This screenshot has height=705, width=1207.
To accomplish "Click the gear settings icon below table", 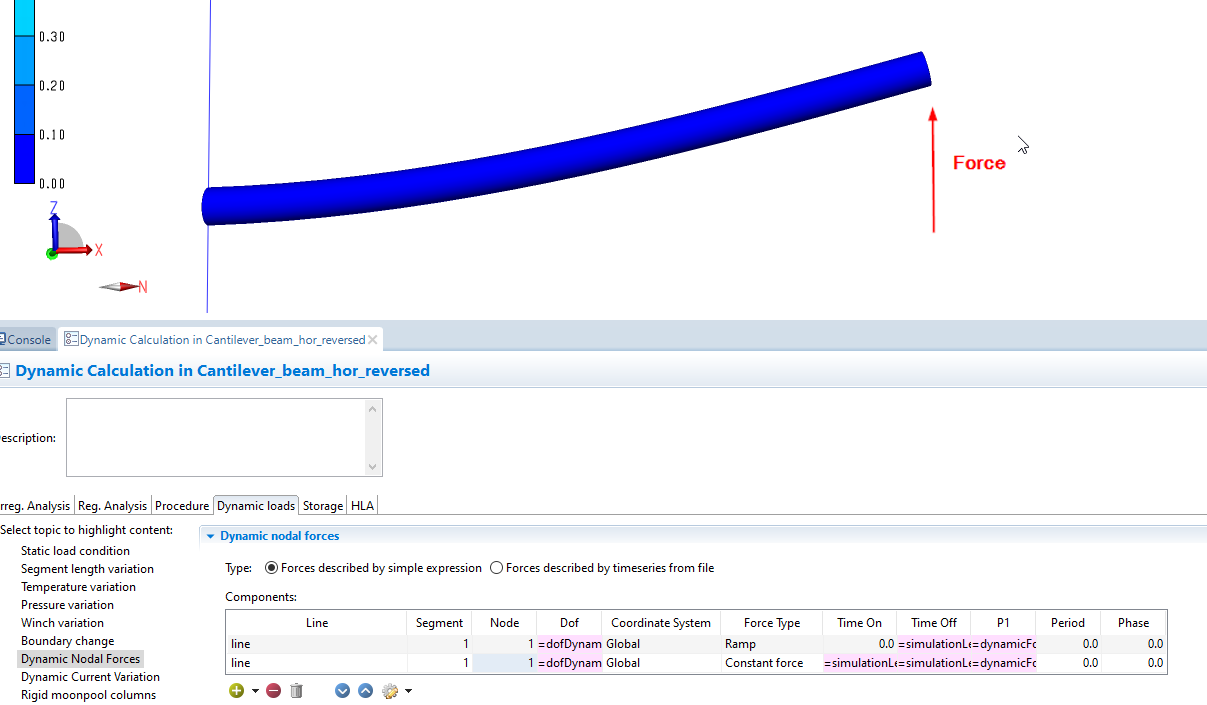I will [x=390, y=691].
